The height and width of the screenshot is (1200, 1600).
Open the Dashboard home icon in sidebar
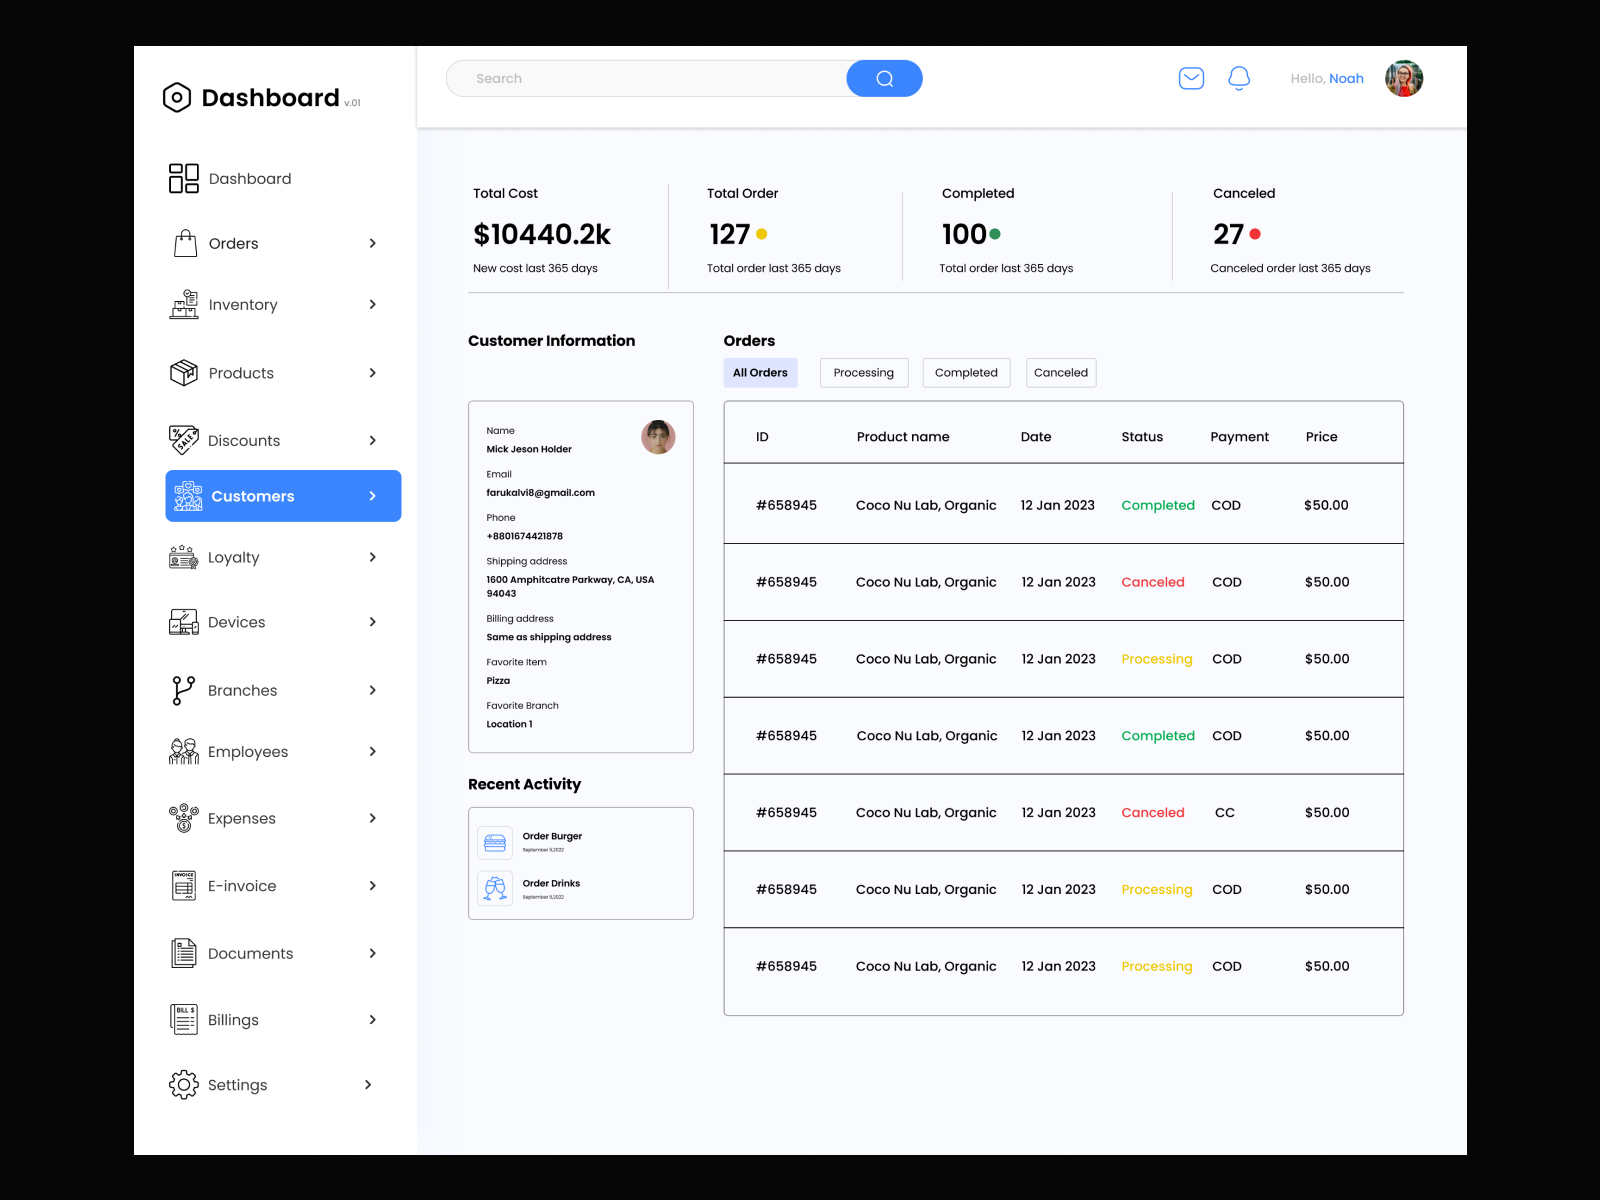pos(183,178)
